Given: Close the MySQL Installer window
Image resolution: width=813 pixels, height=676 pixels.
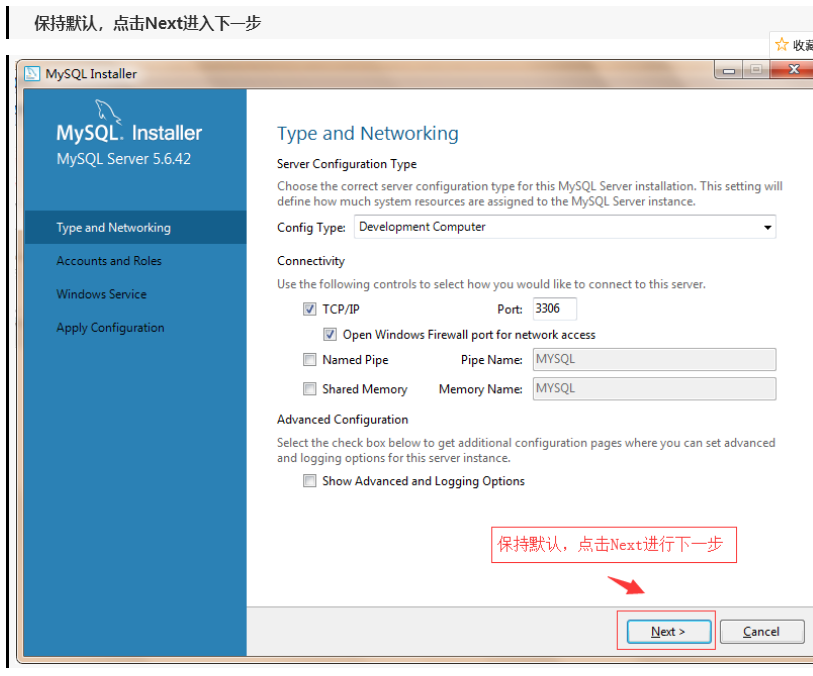Looking at the screenshot, I should coord(793,69).
